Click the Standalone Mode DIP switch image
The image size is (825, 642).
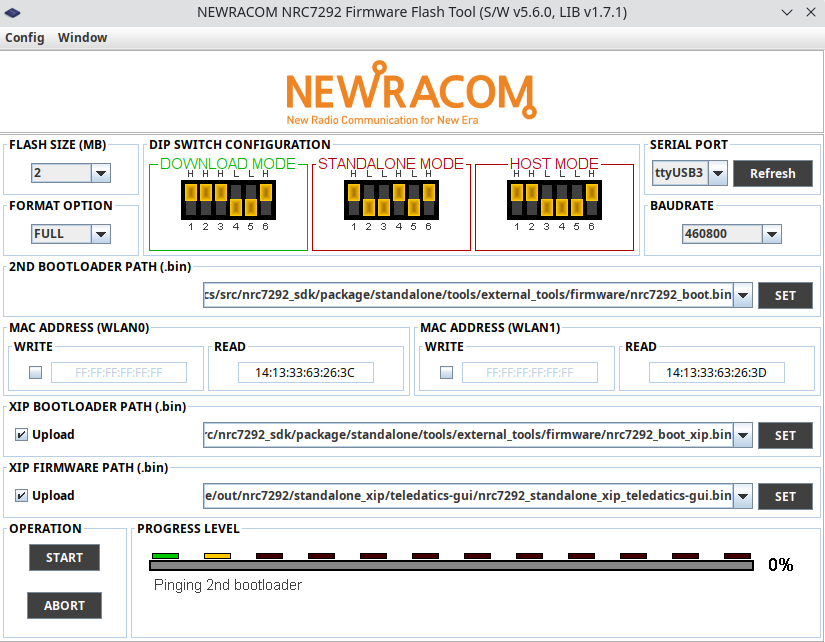391,200
